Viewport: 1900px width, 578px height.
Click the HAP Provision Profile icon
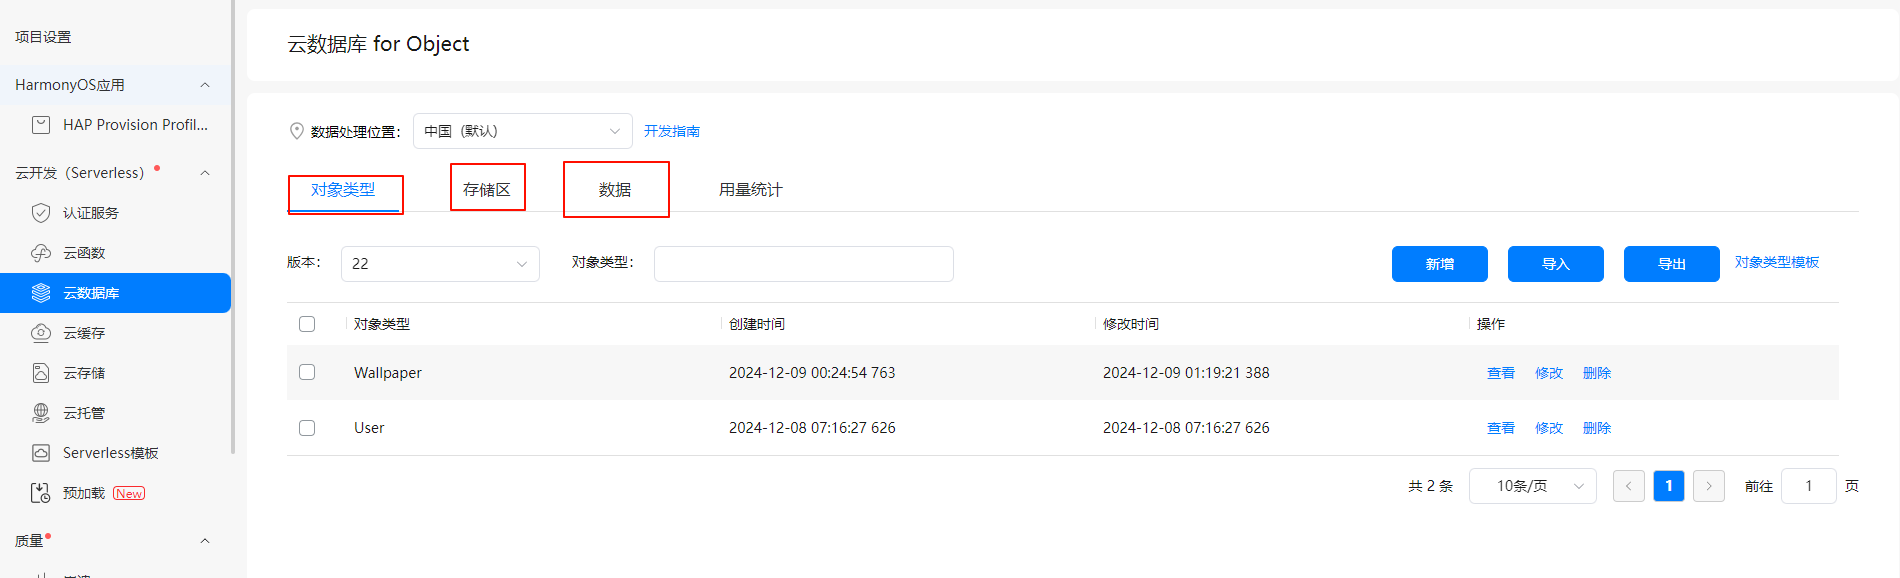(x=41, y=125)
